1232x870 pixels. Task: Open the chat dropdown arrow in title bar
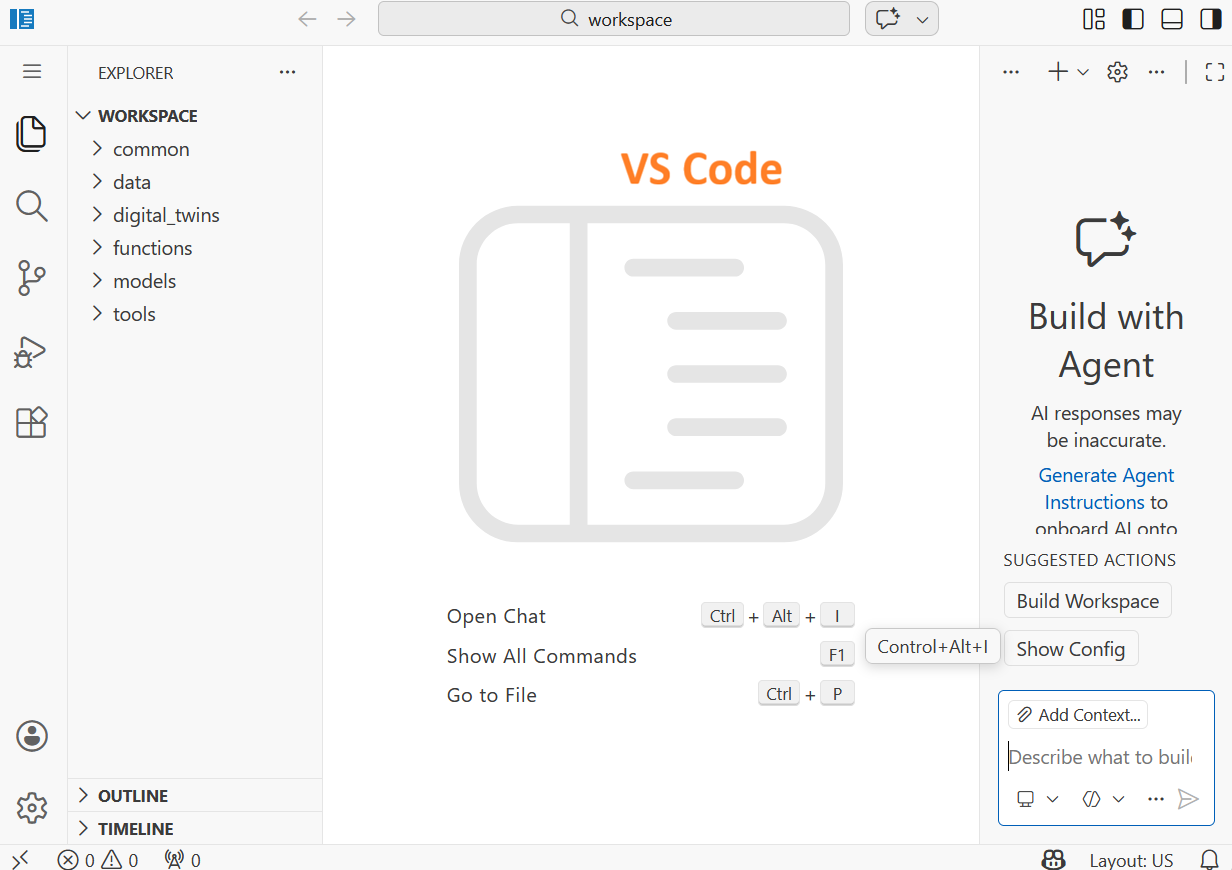922,19
